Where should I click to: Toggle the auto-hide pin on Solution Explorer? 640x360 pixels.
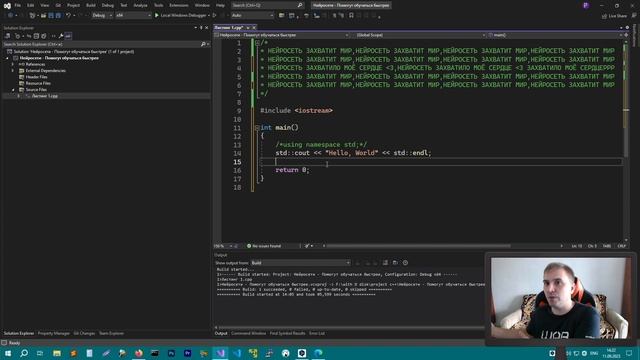201,28
